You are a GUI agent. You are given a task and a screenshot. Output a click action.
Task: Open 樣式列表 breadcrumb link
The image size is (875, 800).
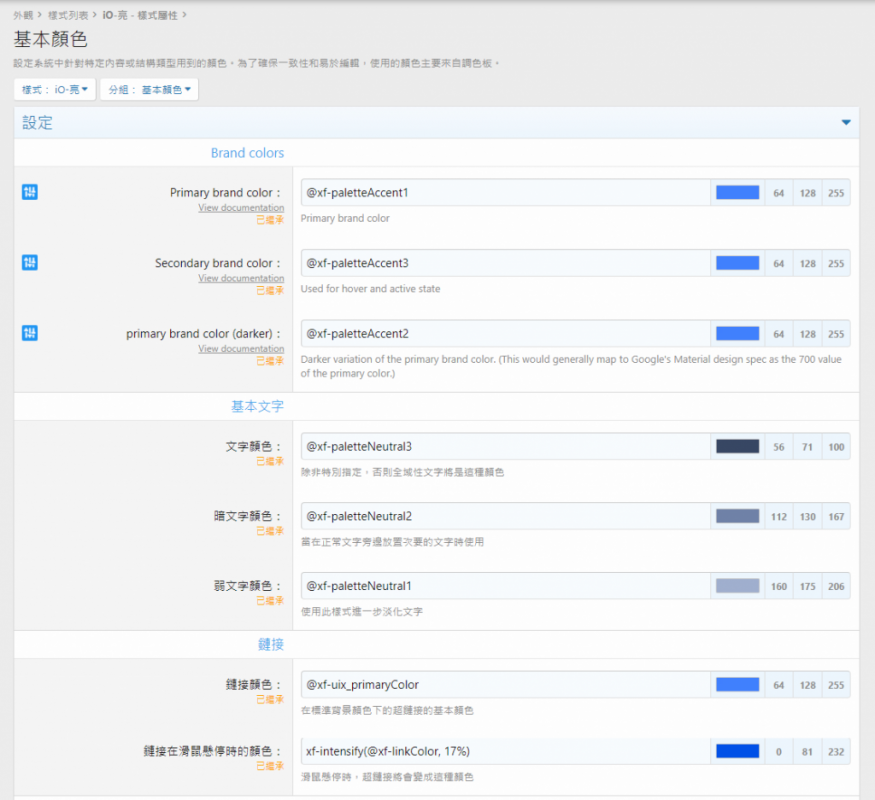67,15
